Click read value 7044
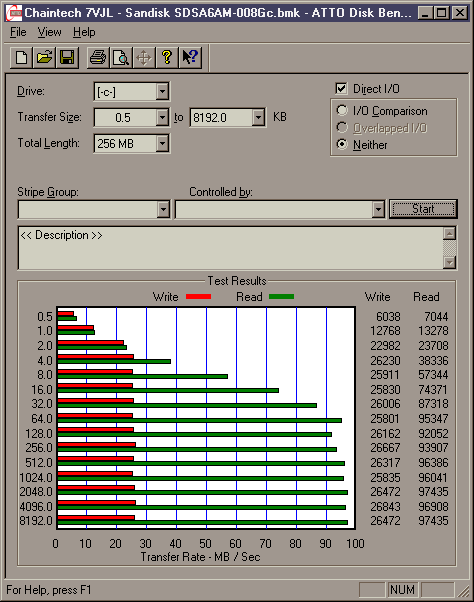 click(x=436, y=317)
